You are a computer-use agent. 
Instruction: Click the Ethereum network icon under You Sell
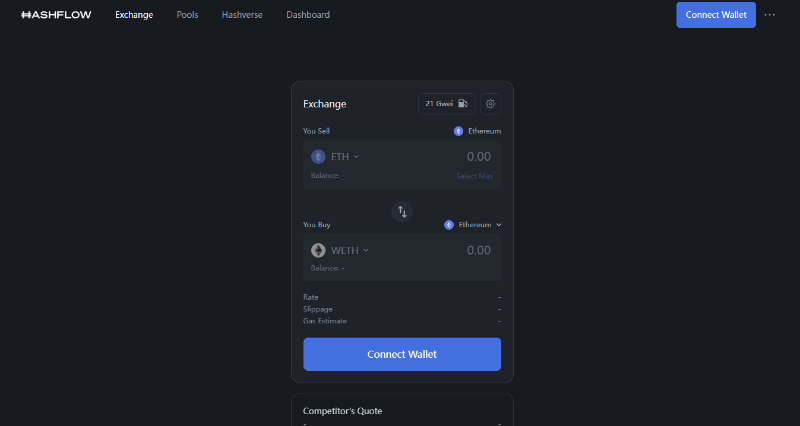point(459,131)
